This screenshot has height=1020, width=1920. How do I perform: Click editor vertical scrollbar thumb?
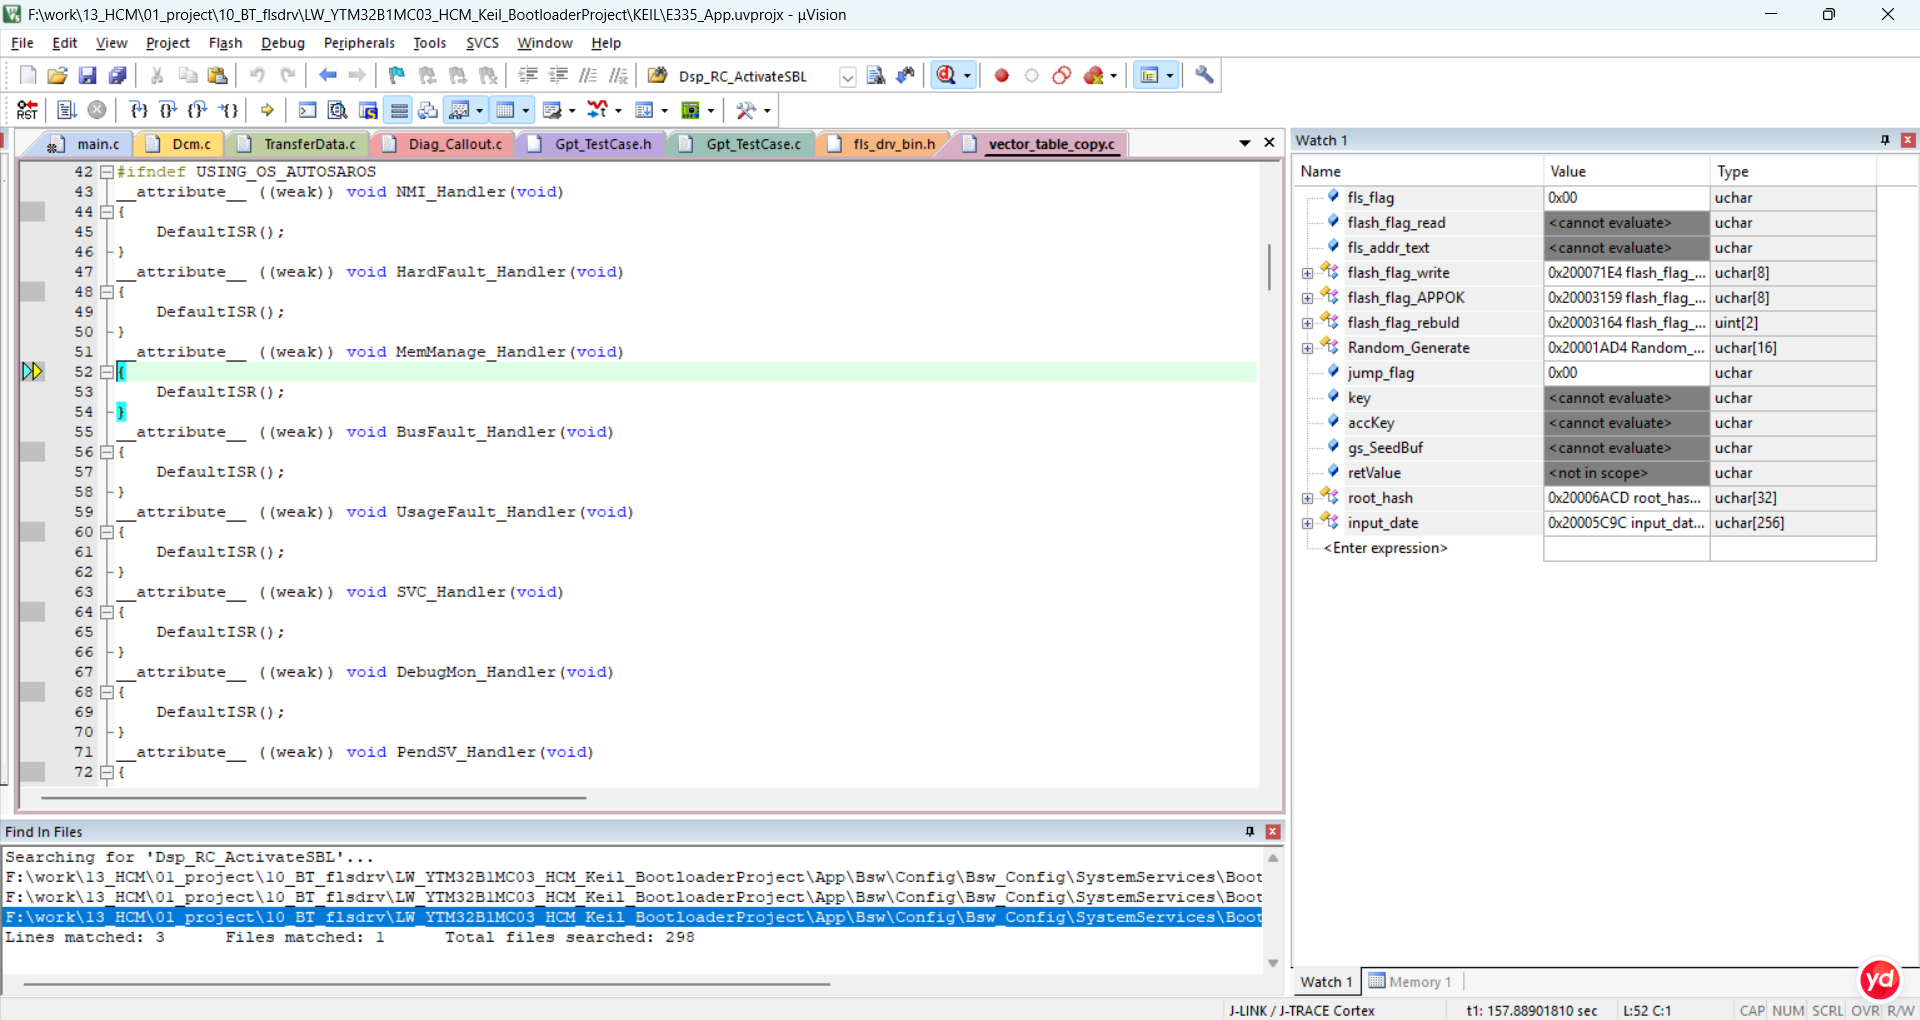tap(1269, 267)
